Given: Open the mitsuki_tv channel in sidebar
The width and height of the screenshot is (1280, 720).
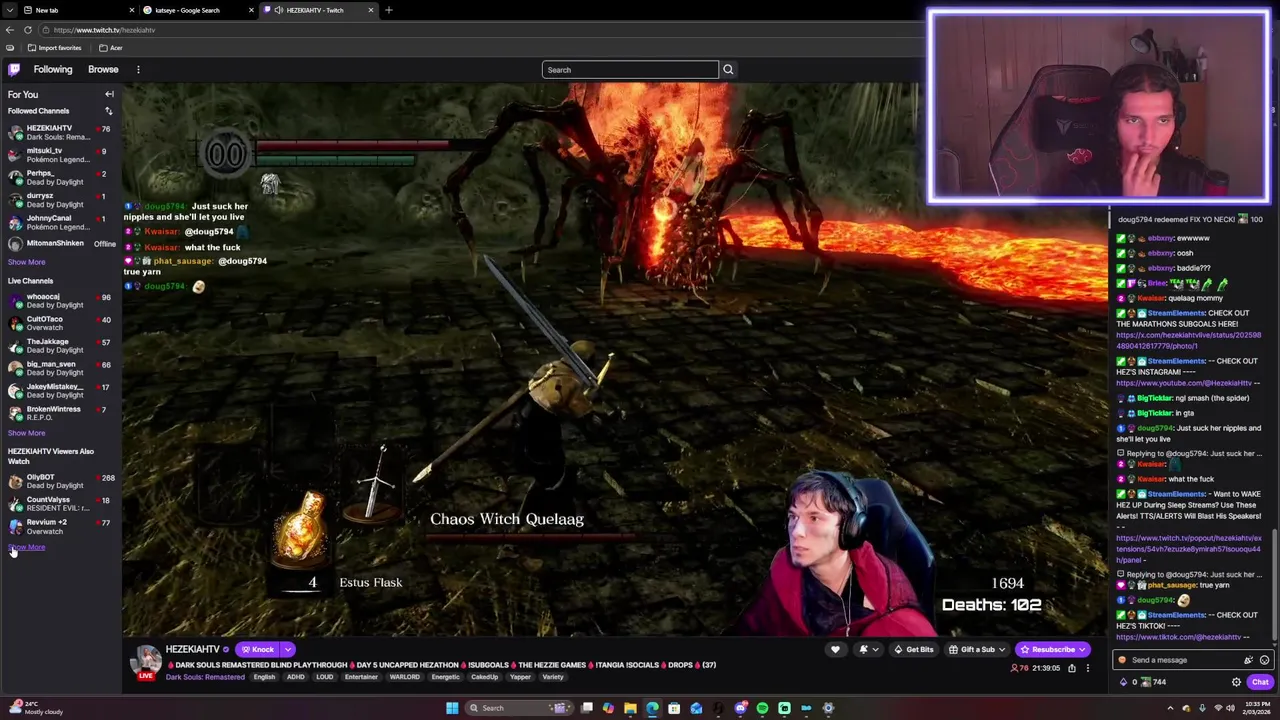Looking at the screenshot, I should 60,155.
